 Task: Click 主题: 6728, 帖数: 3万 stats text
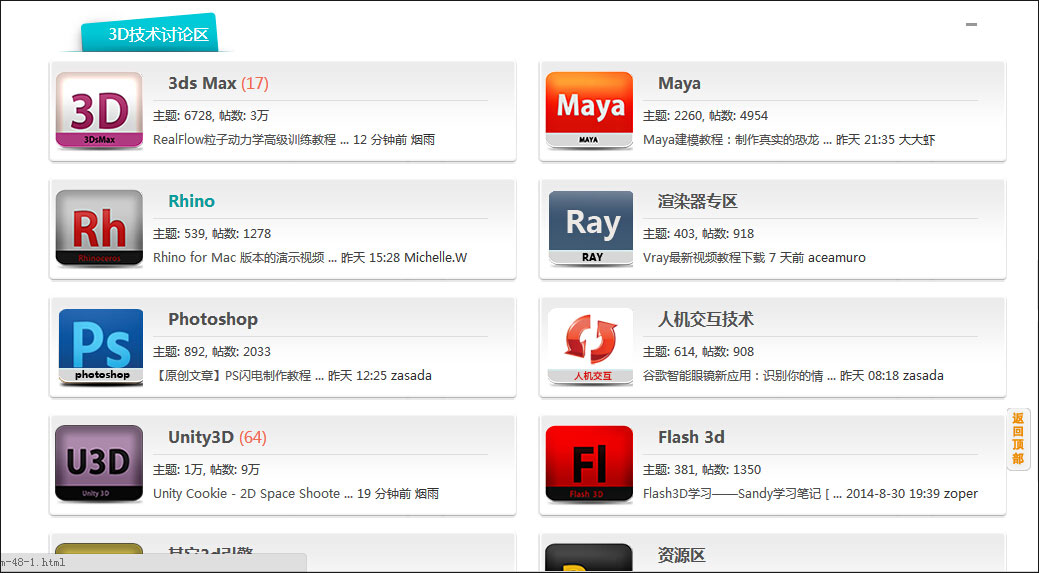click(x=211, y=116)
